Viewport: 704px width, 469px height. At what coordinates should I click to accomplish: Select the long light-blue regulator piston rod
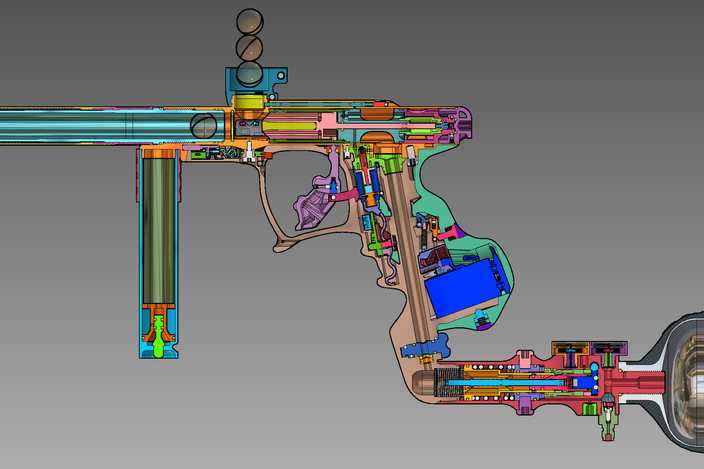[x=507, y=383]
